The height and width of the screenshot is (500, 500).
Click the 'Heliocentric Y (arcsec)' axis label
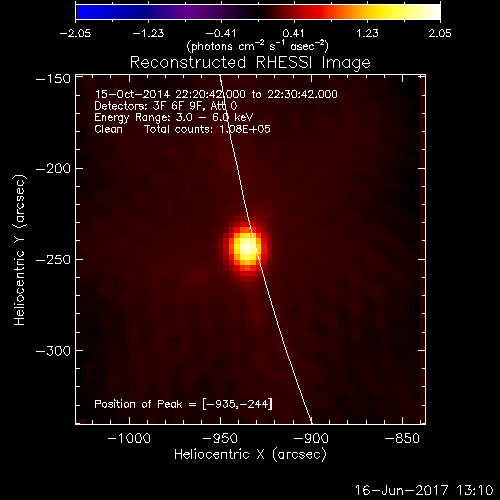coord(20,250)
